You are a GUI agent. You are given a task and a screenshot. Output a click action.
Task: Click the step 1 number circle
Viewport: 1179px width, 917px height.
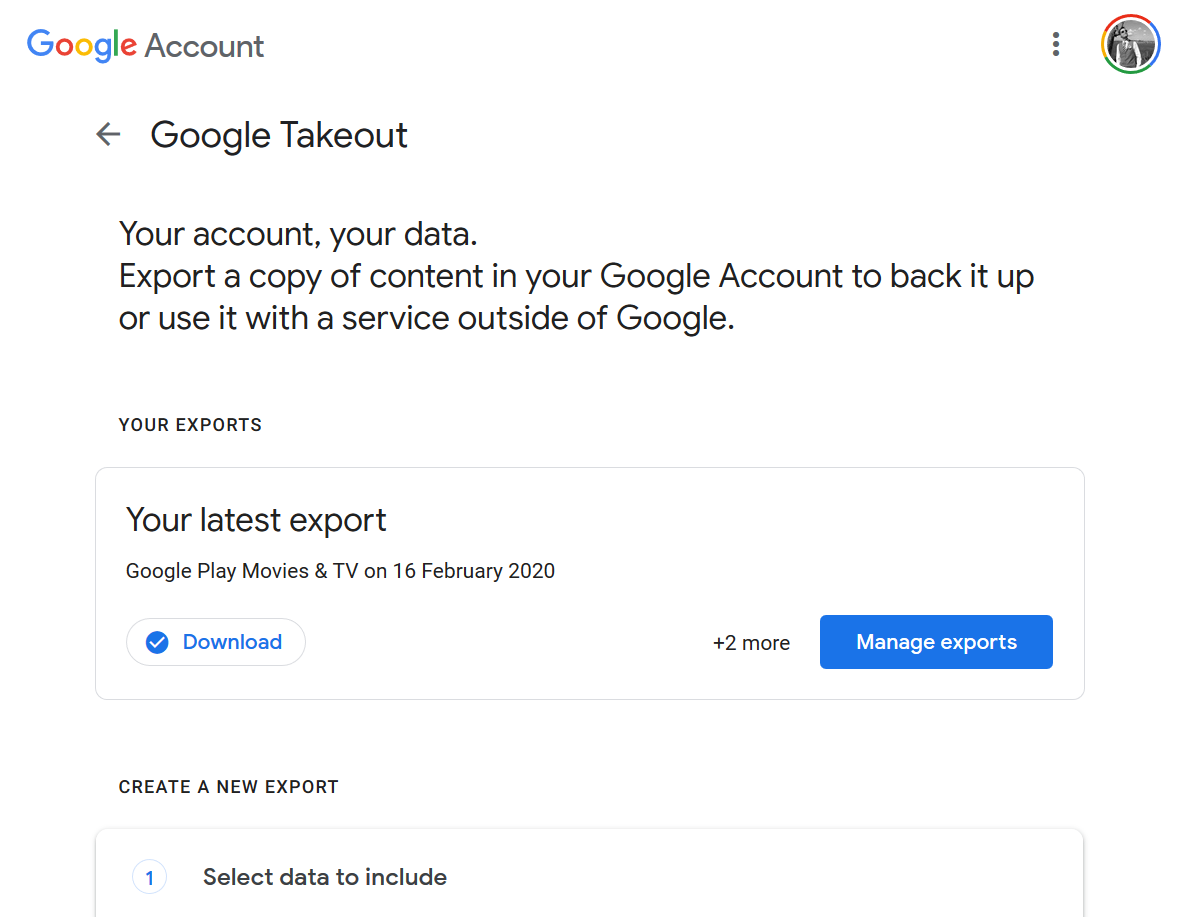149,878
